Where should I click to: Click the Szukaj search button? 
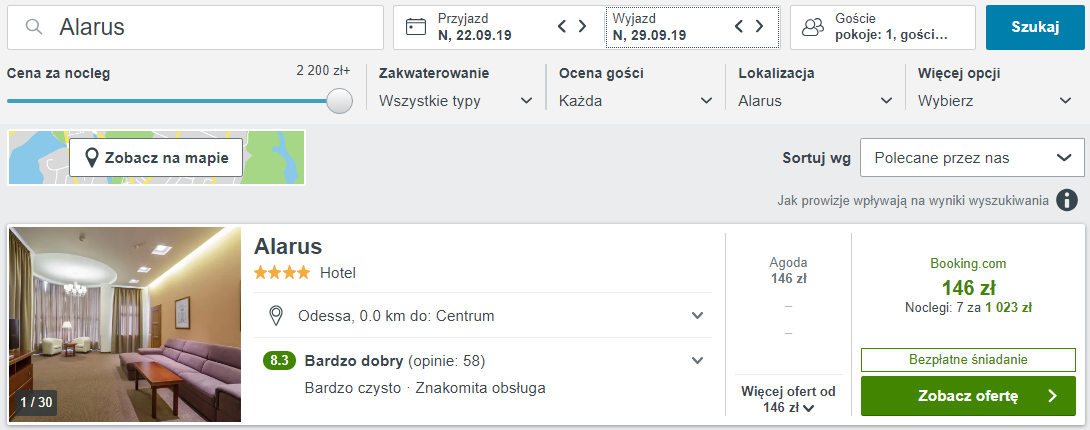(1034, 27)
